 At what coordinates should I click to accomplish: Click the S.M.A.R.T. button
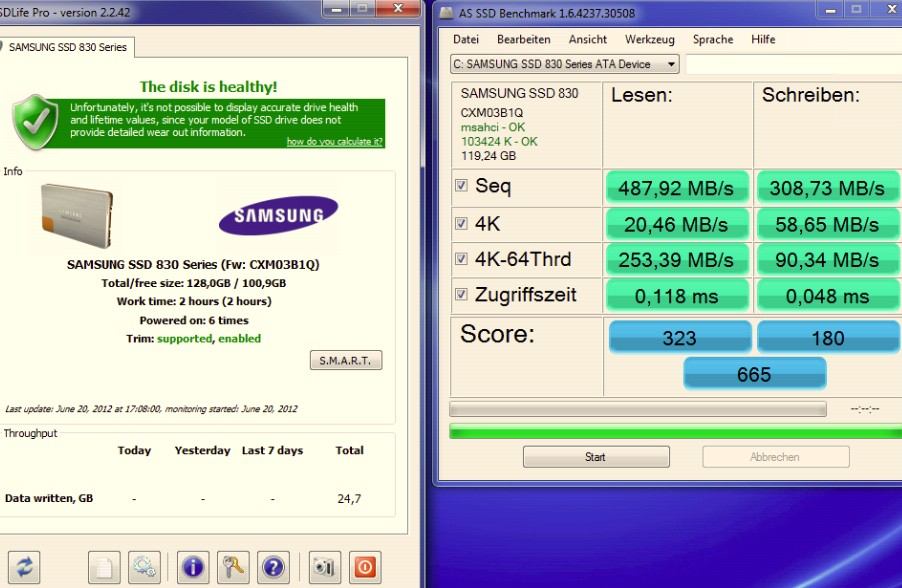346,360
